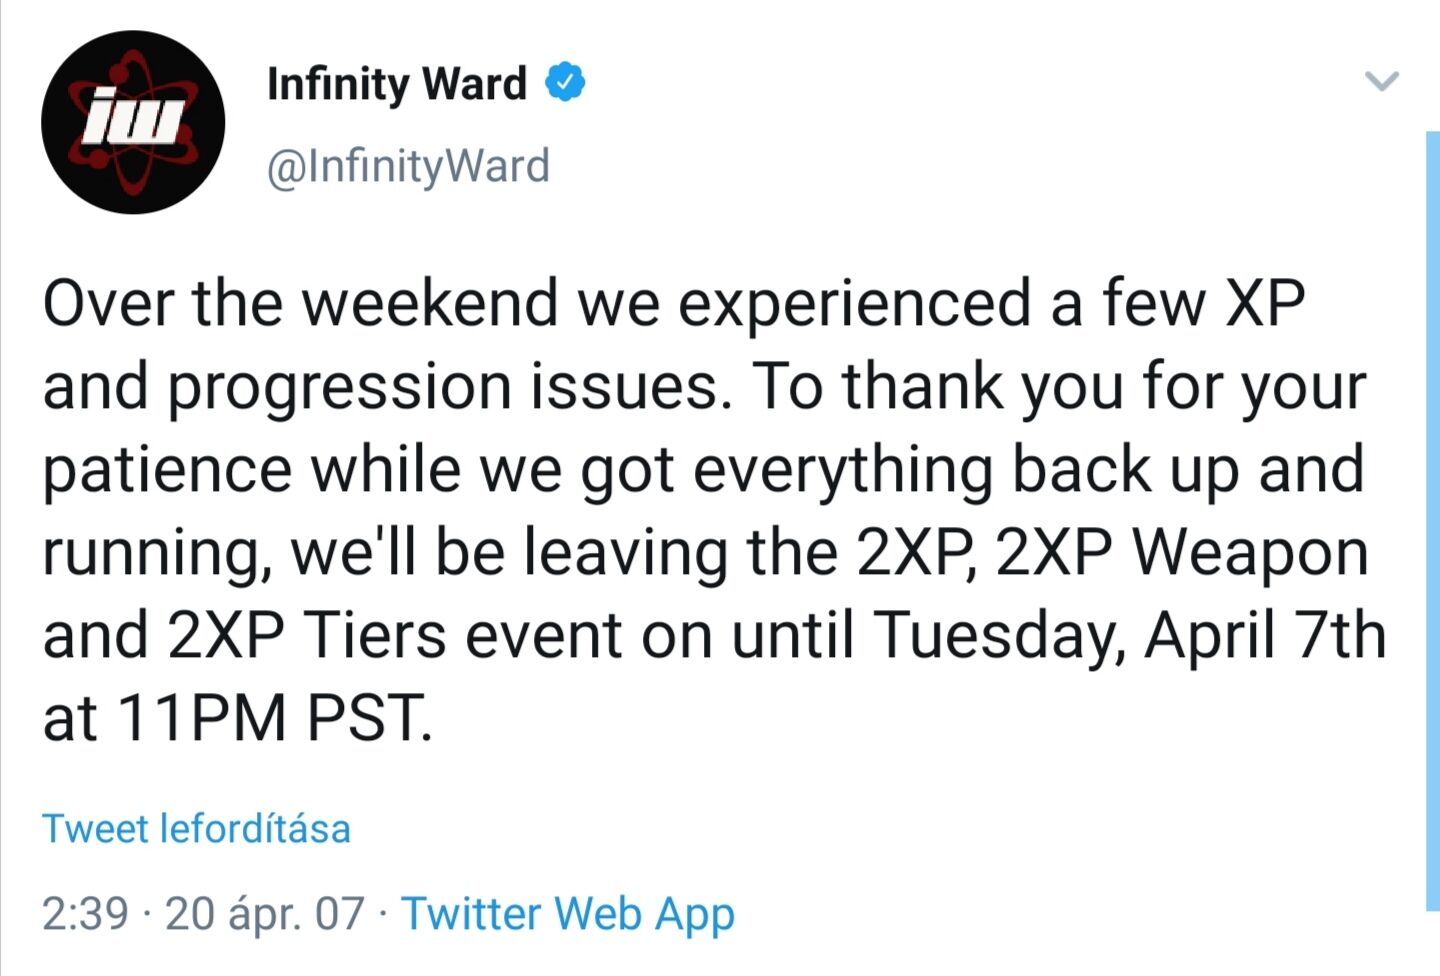Click the tweet line starting Over the weekend
1440x976 pixels.
coord(674,302)
